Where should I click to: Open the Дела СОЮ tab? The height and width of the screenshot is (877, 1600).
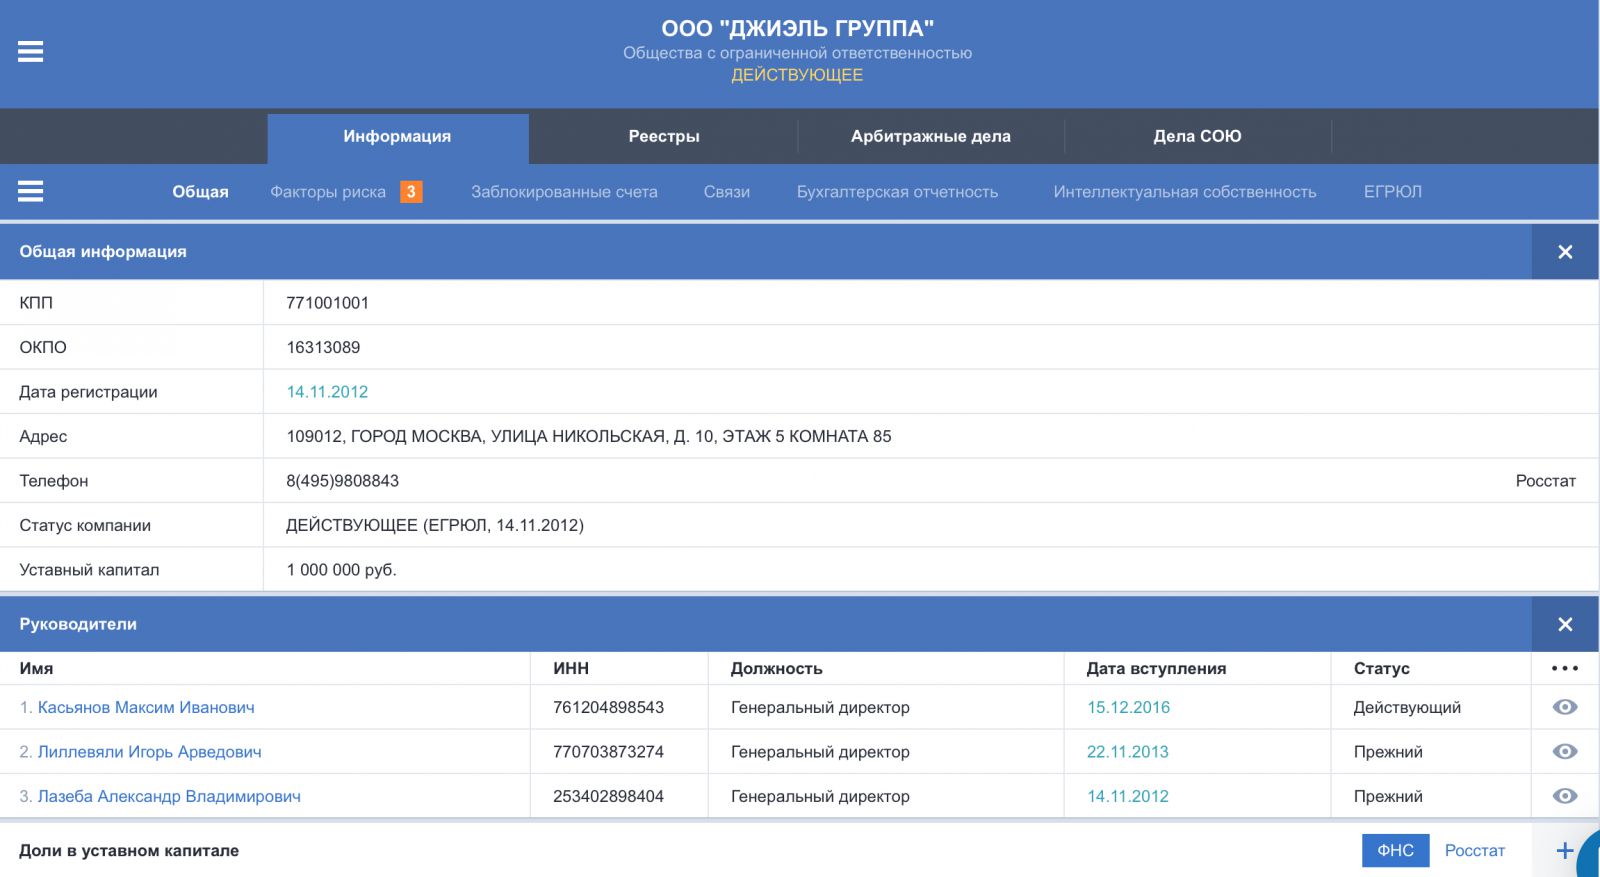pos(1197,137)
